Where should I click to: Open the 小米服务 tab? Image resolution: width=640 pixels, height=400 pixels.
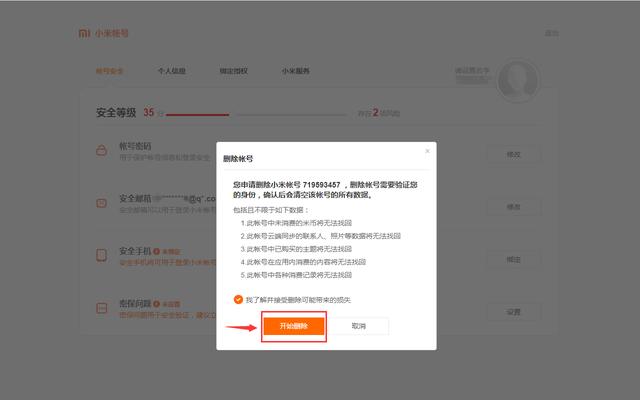[x=296, y=71]
